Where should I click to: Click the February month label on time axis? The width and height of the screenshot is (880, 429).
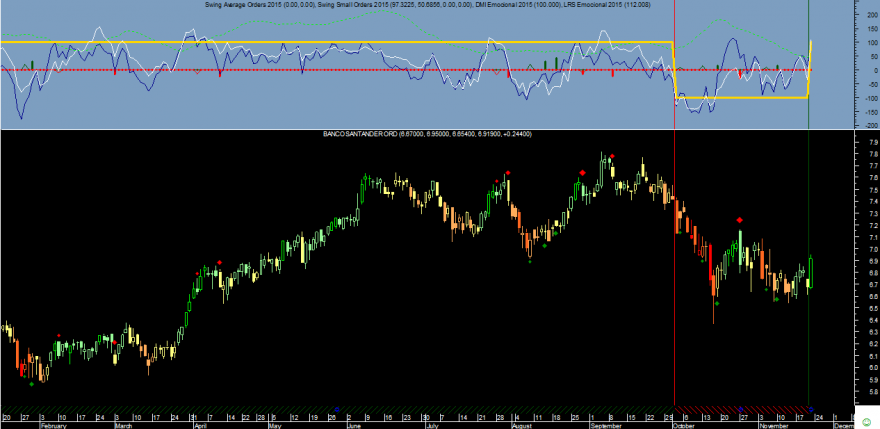54,426
